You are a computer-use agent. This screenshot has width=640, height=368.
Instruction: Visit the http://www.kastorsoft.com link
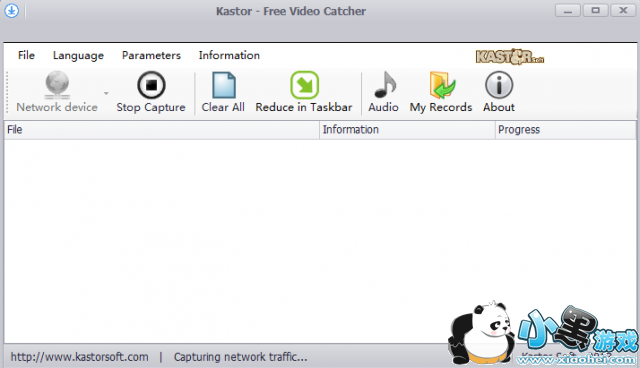coord(79,357)
